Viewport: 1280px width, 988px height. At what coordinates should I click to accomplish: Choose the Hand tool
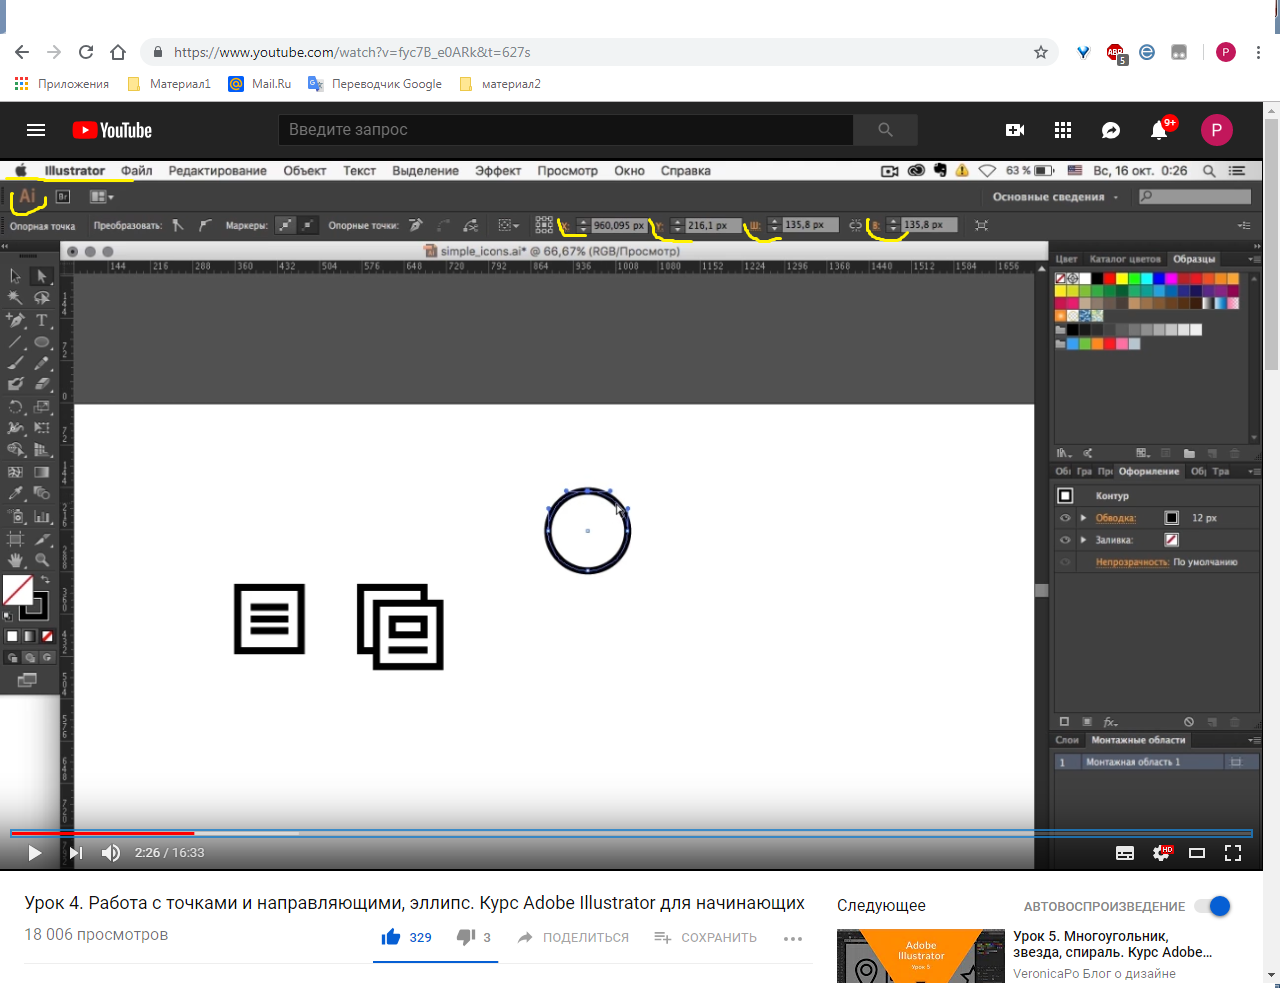15,560
